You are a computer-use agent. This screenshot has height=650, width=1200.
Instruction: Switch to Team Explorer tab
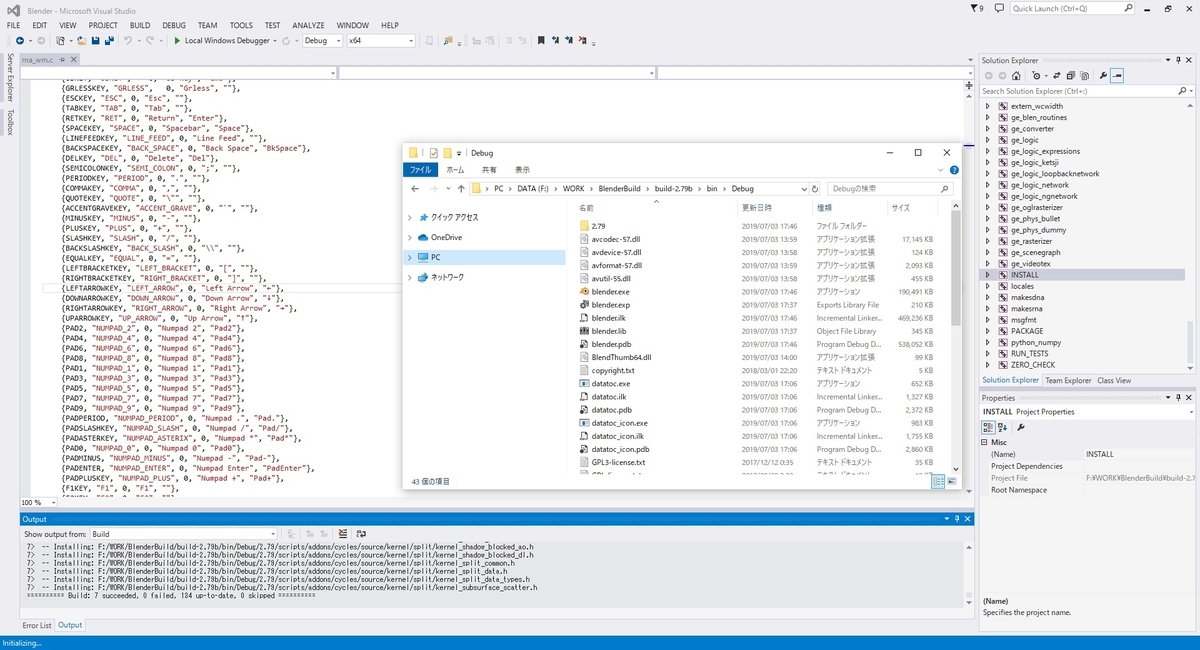pos(1068,380)
